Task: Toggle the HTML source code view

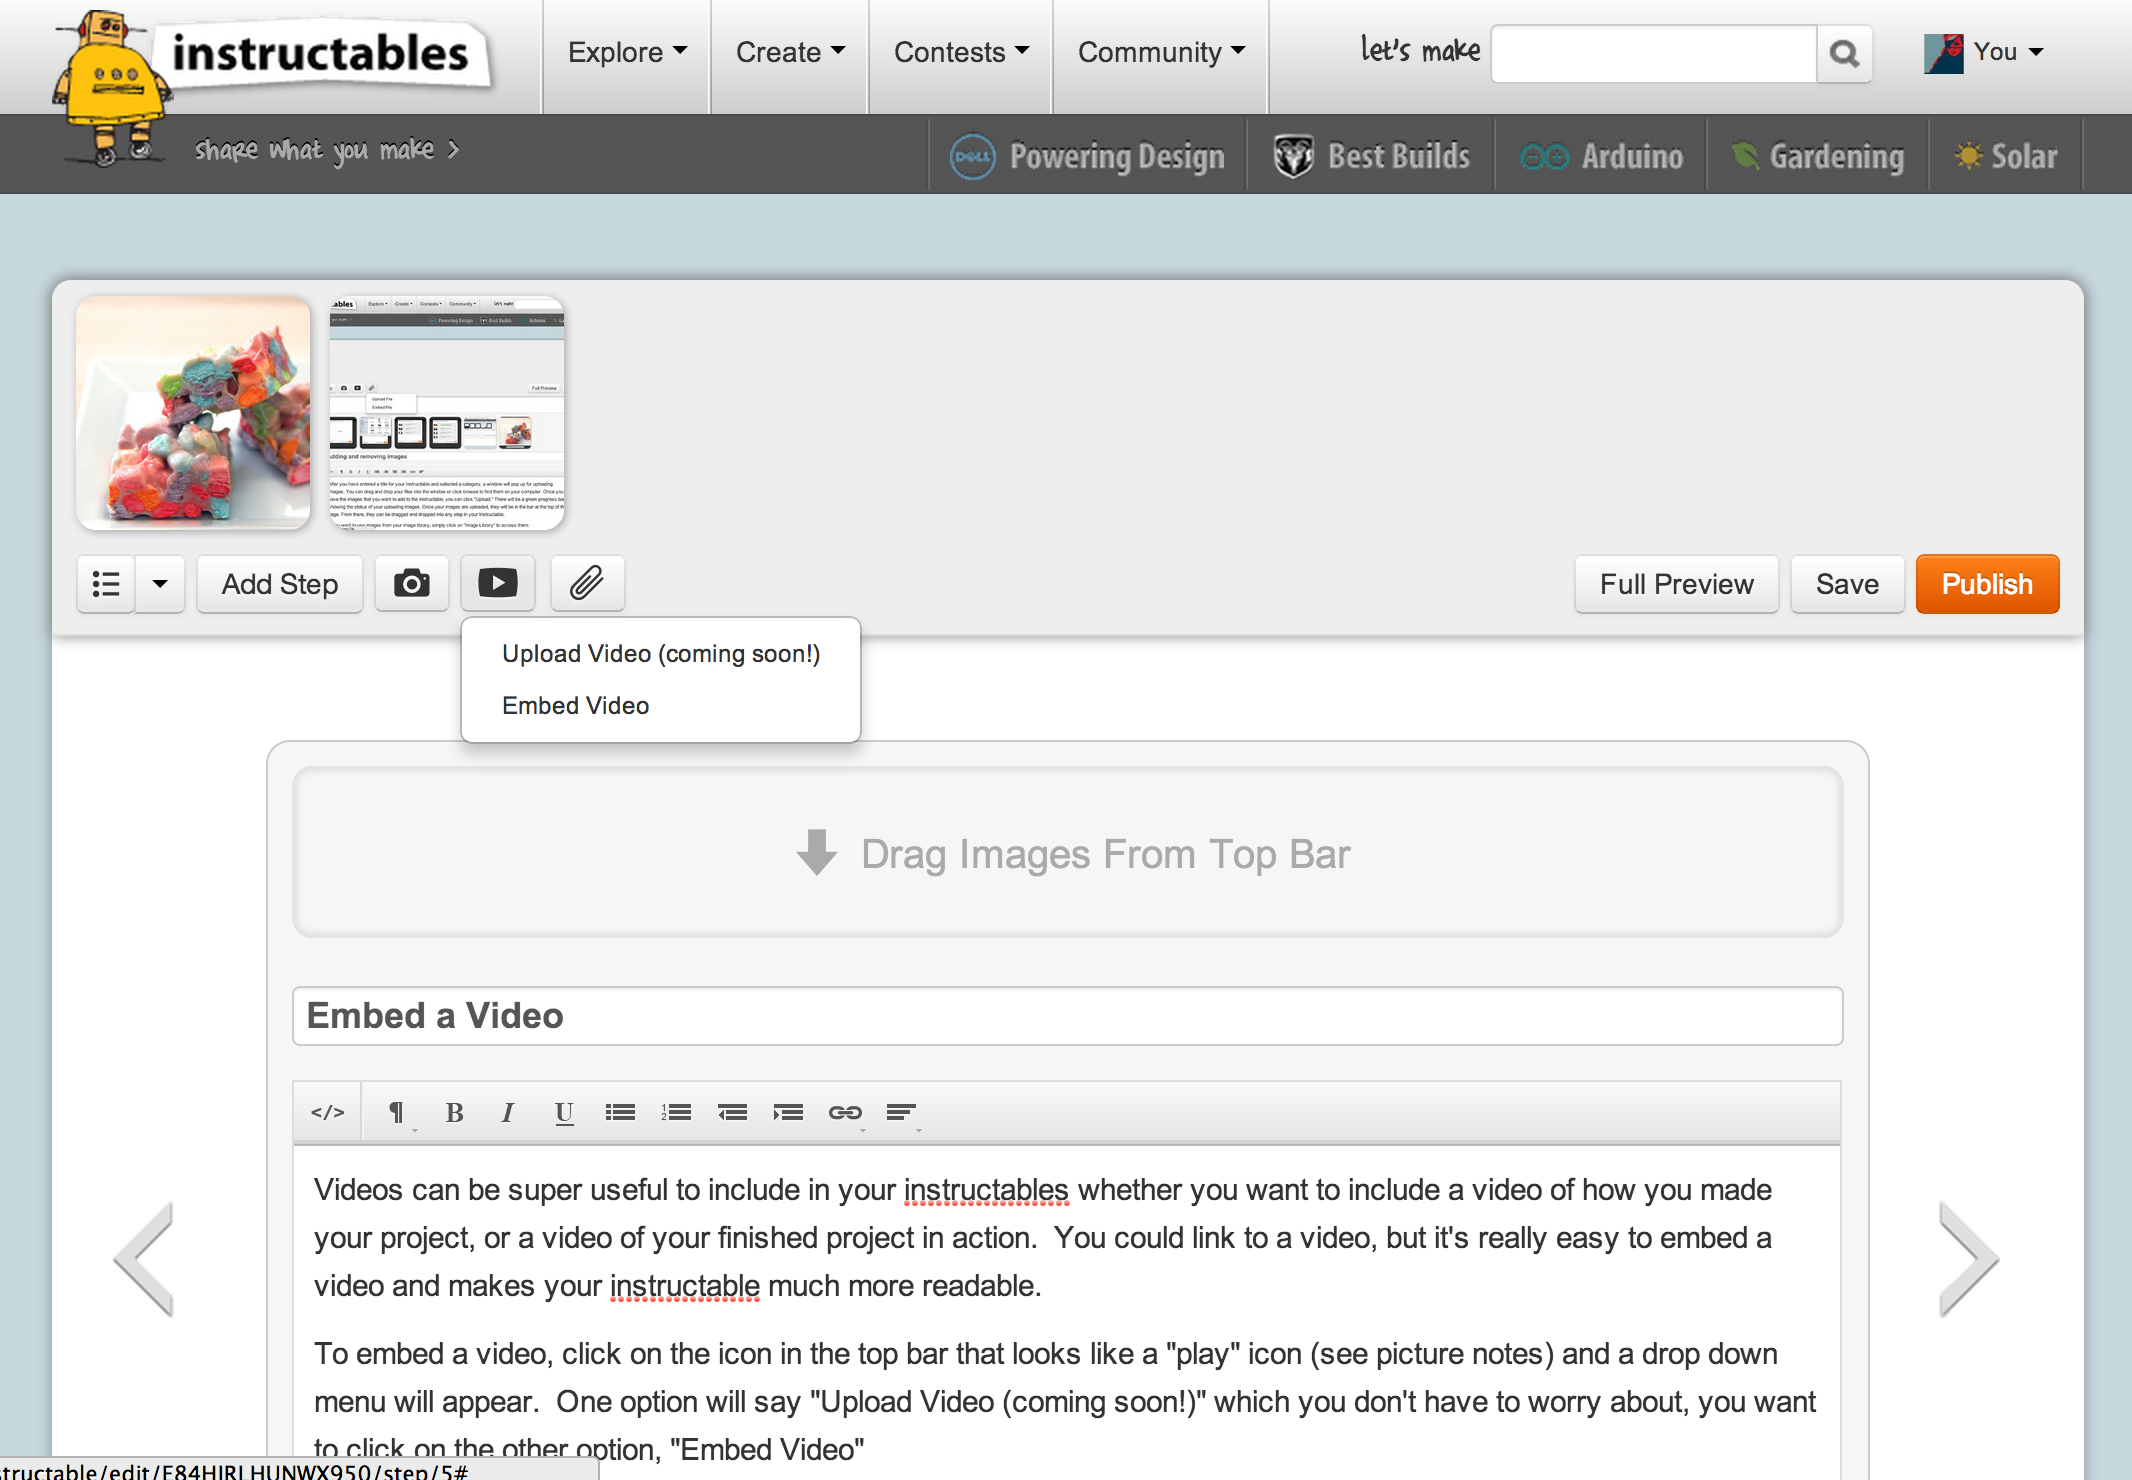Action: [x=327, y=1111]
